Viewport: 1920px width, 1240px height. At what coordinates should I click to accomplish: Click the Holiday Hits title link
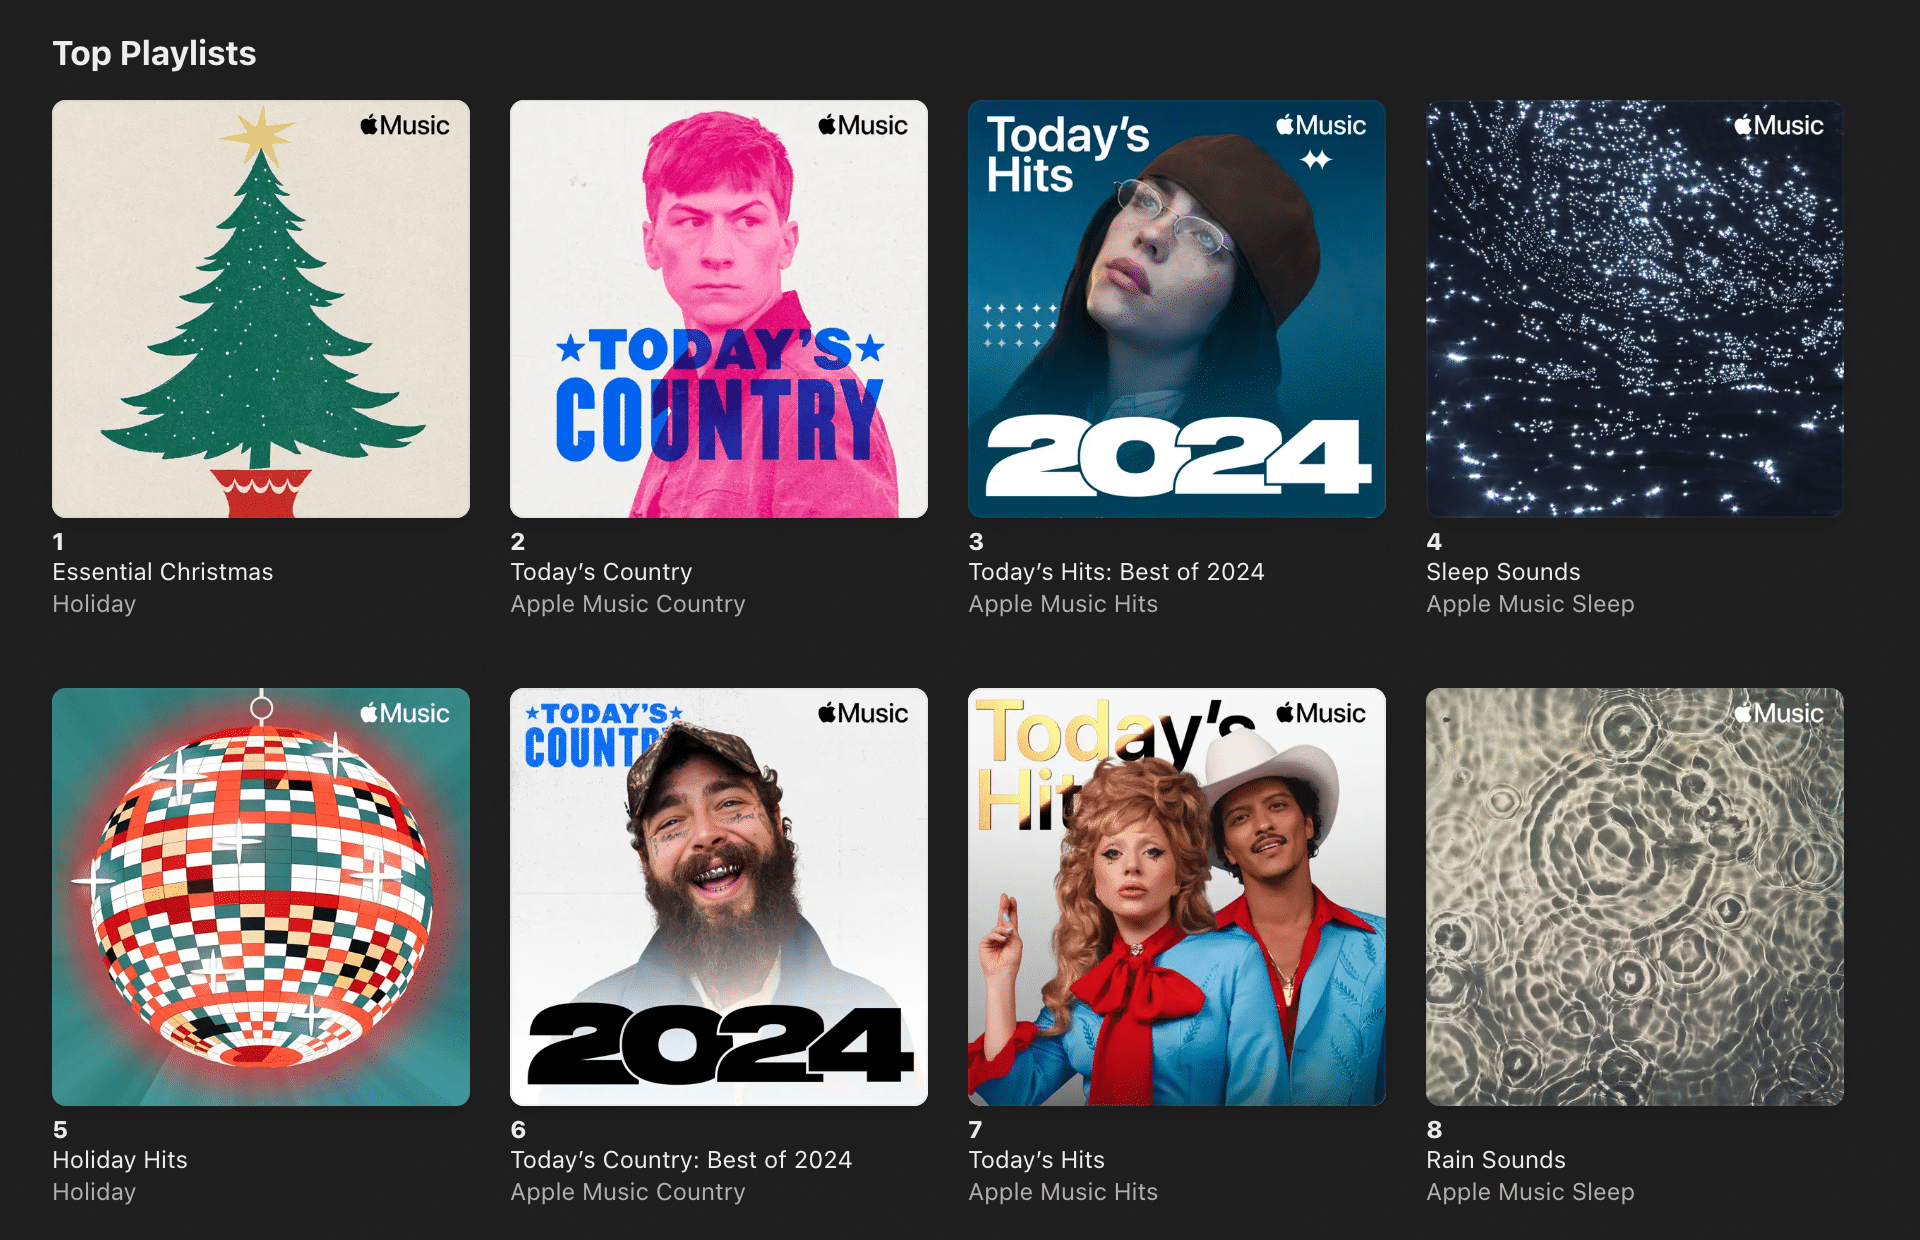120,1160
